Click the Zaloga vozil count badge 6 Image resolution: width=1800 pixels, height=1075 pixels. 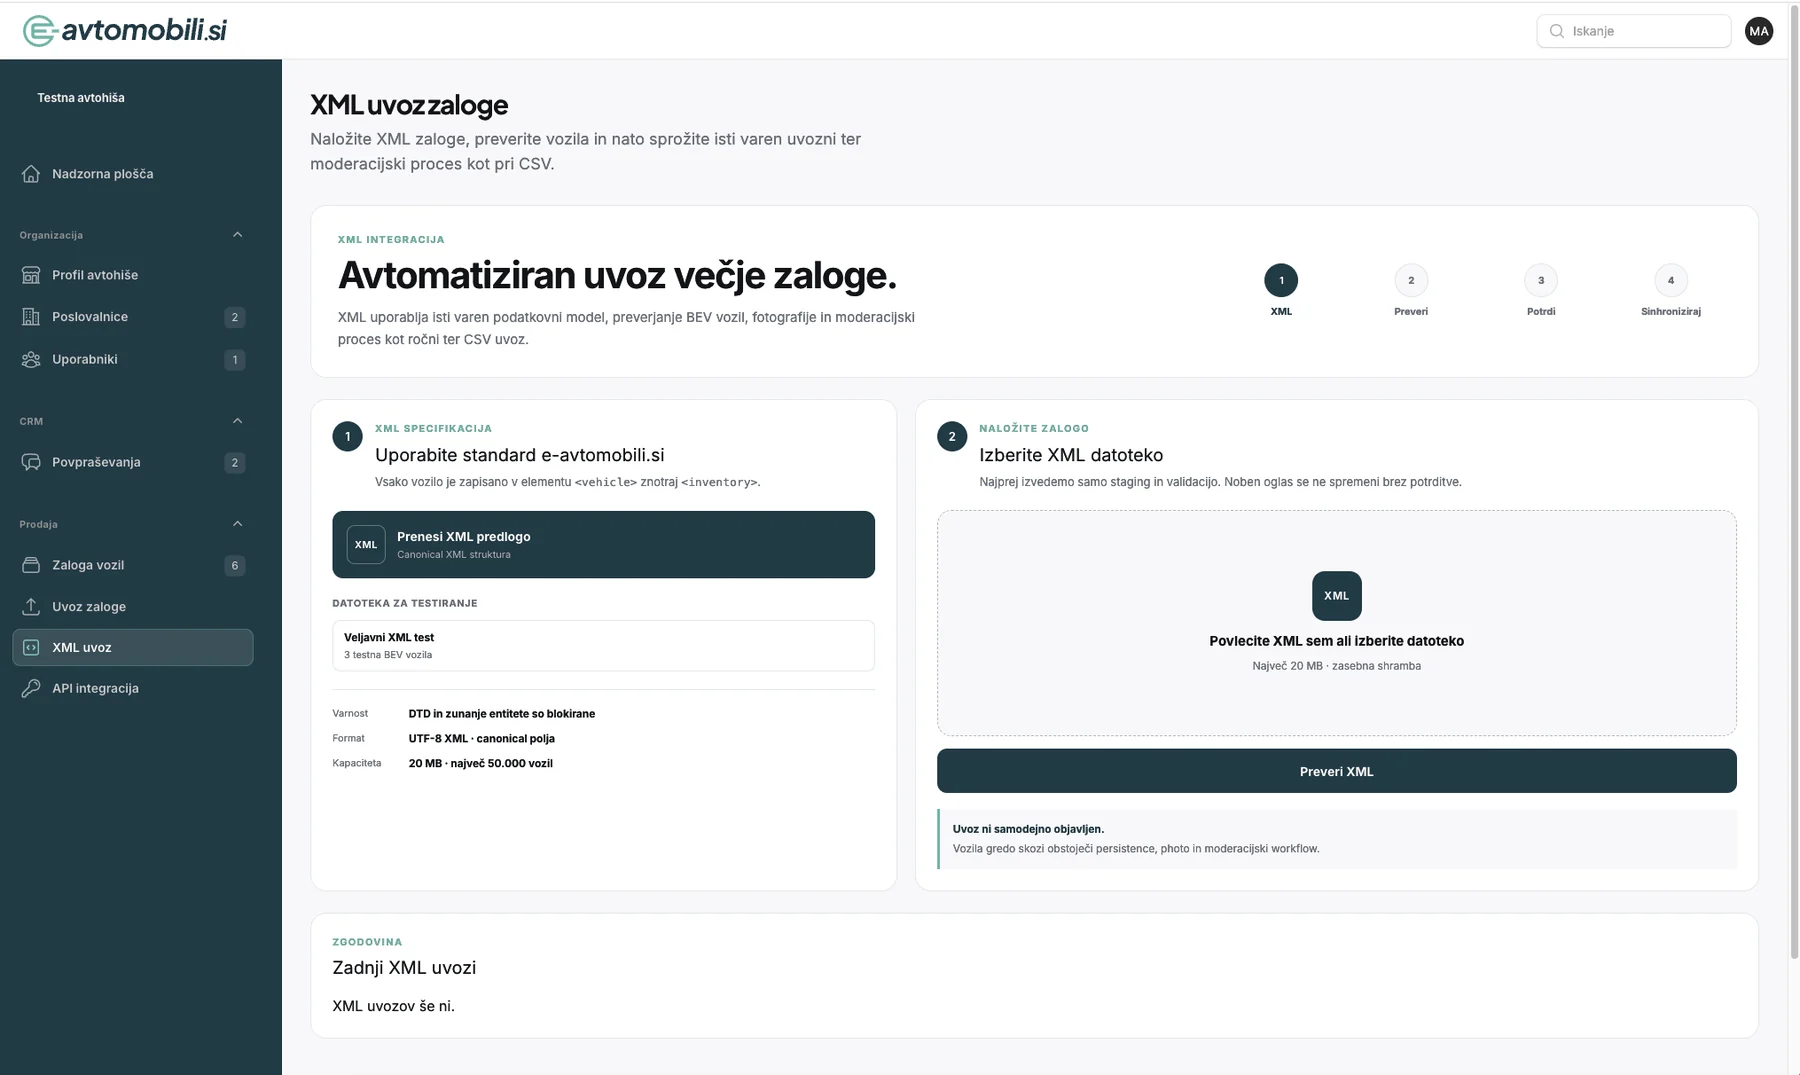tap(235, 565)
